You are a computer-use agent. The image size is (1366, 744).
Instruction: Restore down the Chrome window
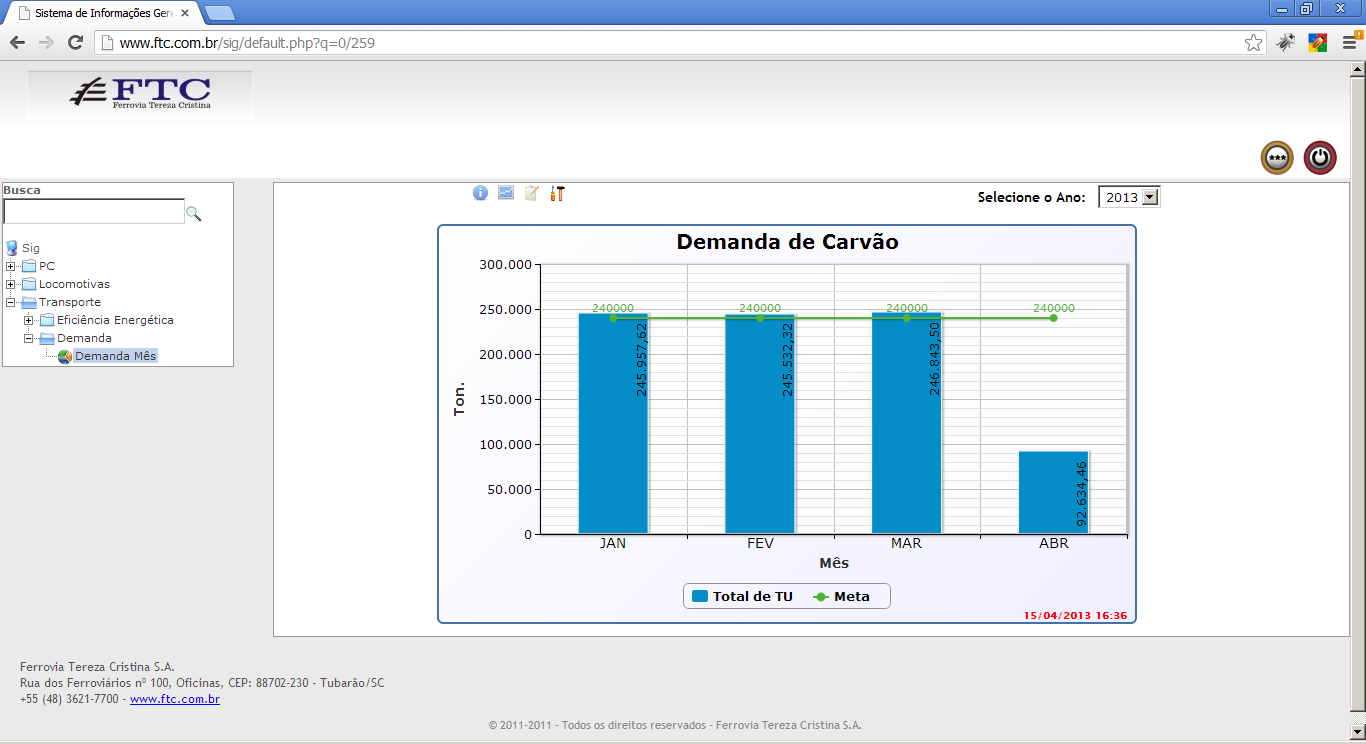coord(1307,9)
